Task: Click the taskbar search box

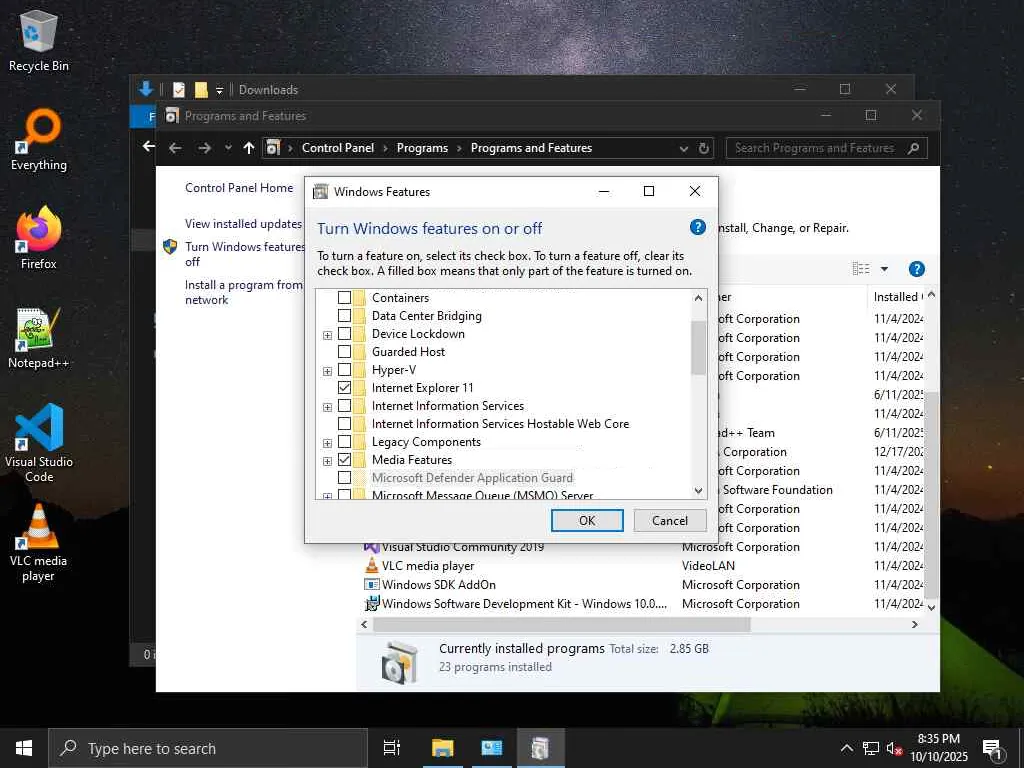Action: [x=208, y=748]
